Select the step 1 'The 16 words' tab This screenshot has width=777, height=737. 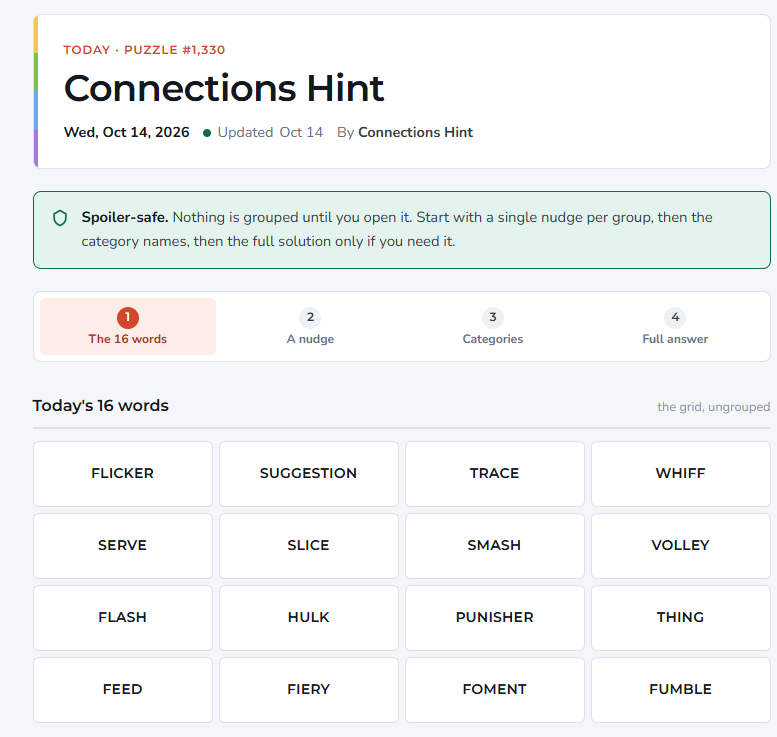[x=128, y=326]
